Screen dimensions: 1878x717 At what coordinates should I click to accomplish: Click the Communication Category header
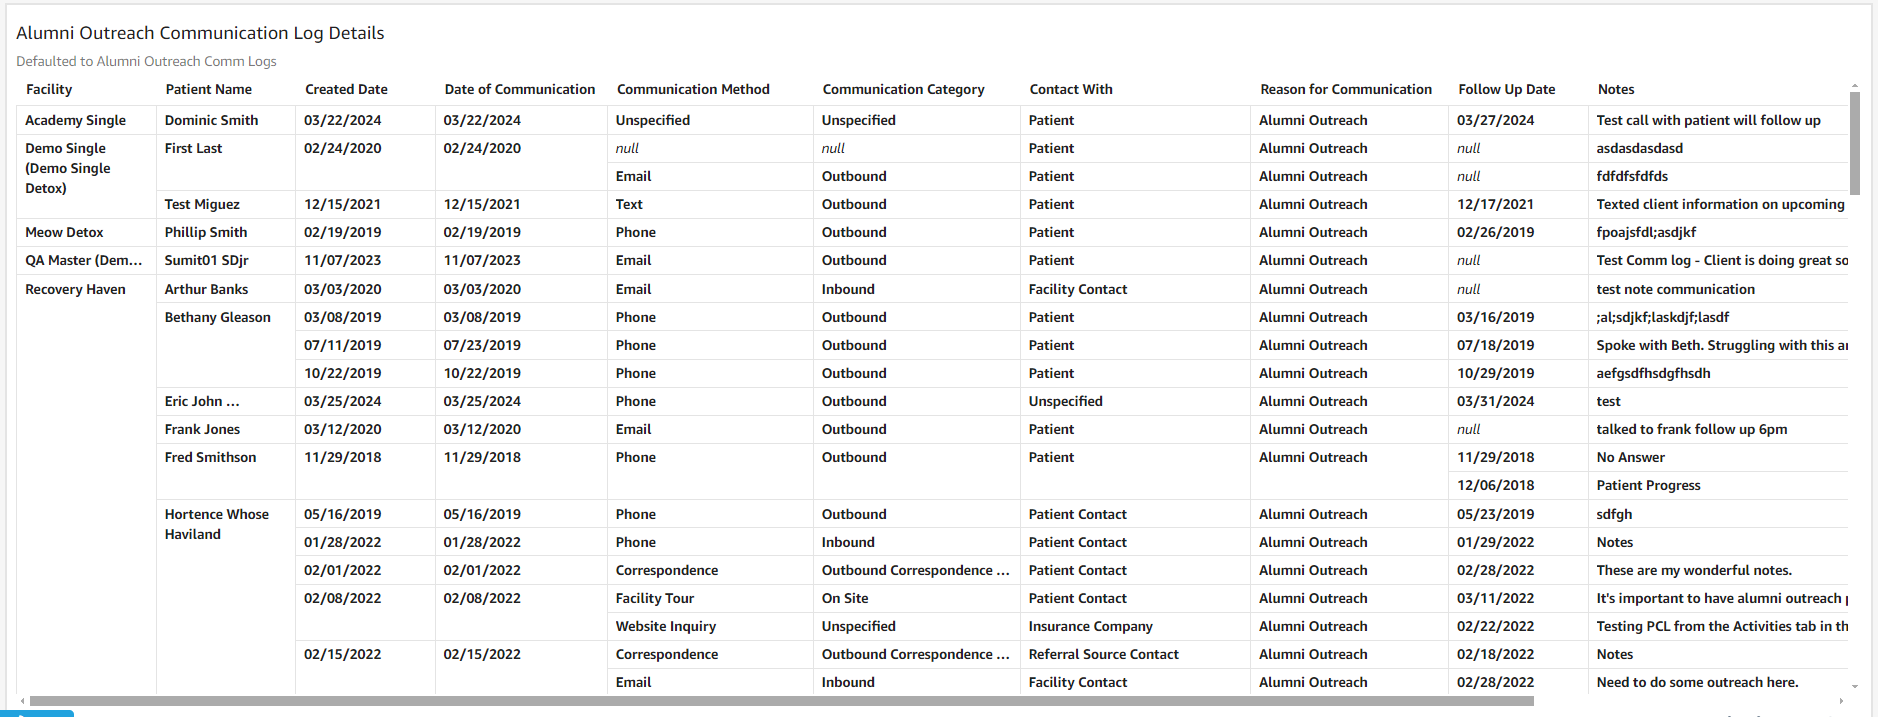point(903,89)
